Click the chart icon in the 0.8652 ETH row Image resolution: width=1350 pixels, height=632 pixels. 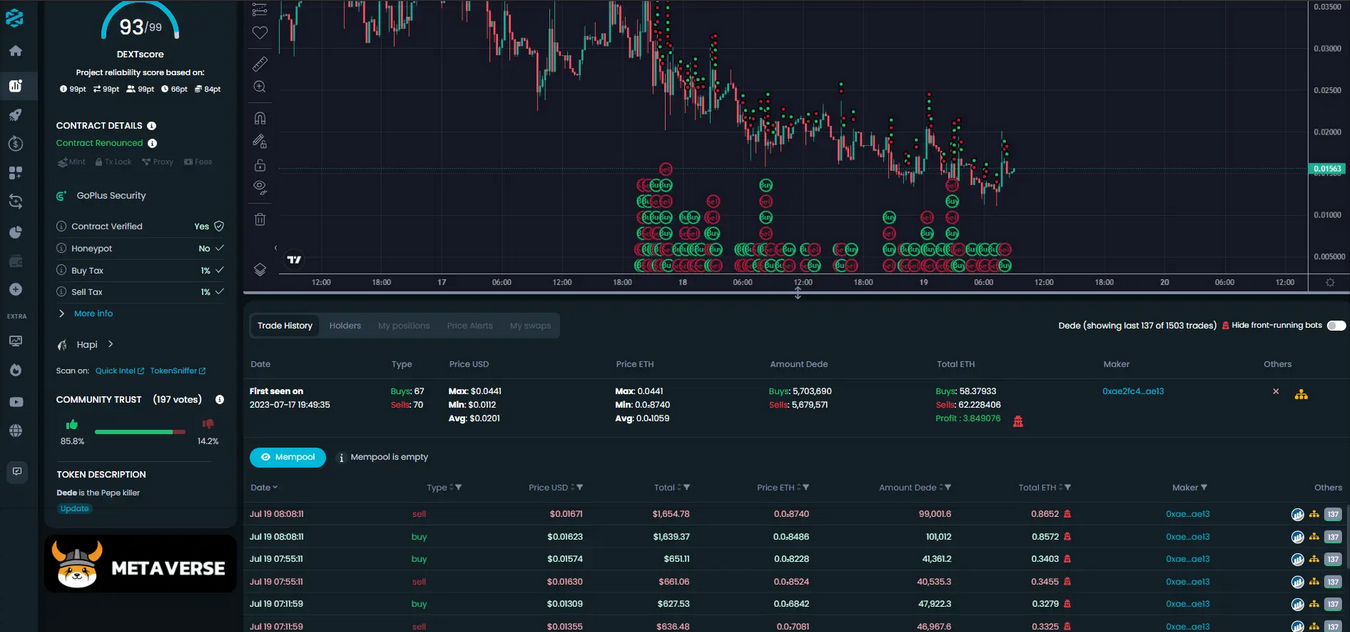pos(1297,514)
